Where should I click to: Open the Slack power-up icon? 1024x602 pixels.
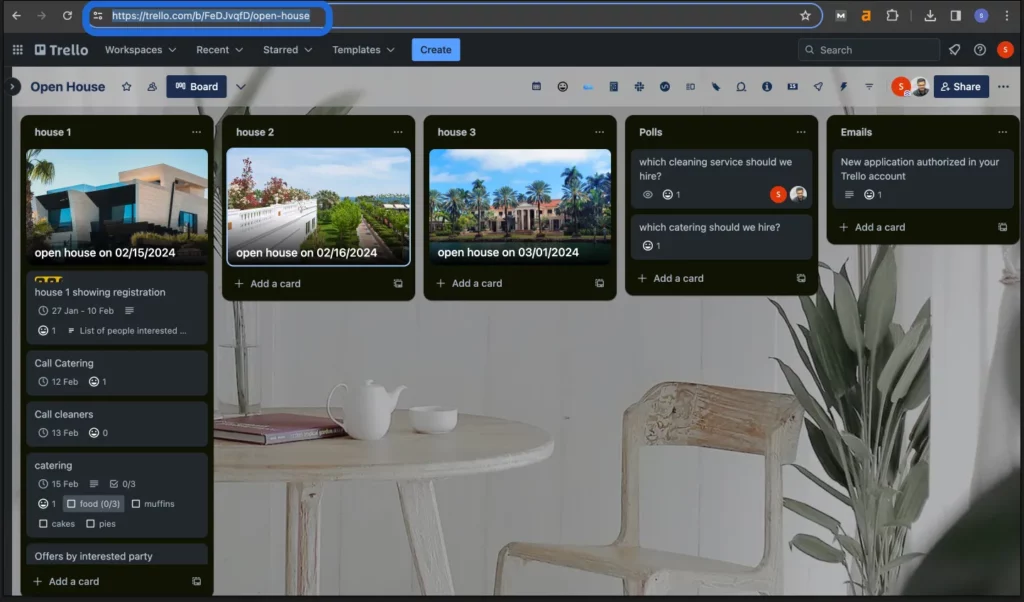coord(639,86)
